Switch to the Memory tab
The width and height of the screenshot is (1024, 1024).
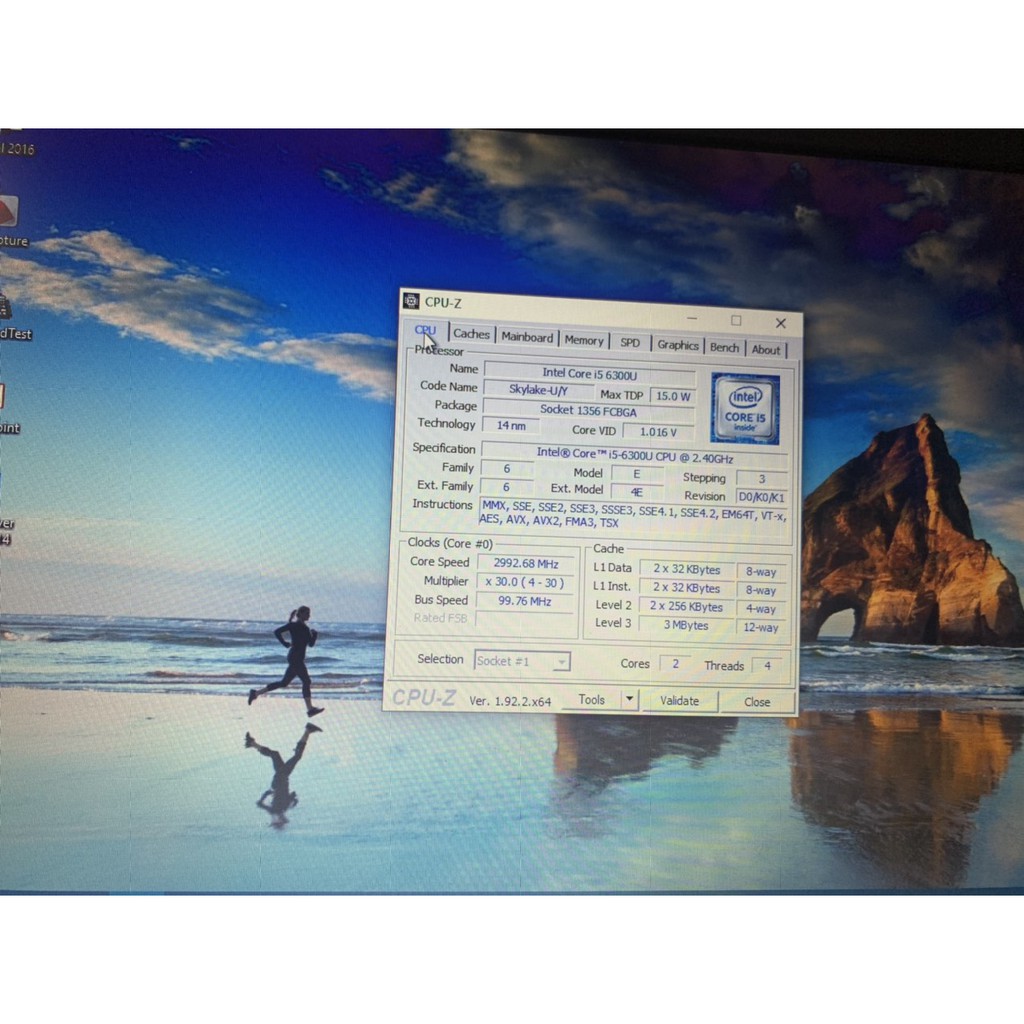pos(584,340)
